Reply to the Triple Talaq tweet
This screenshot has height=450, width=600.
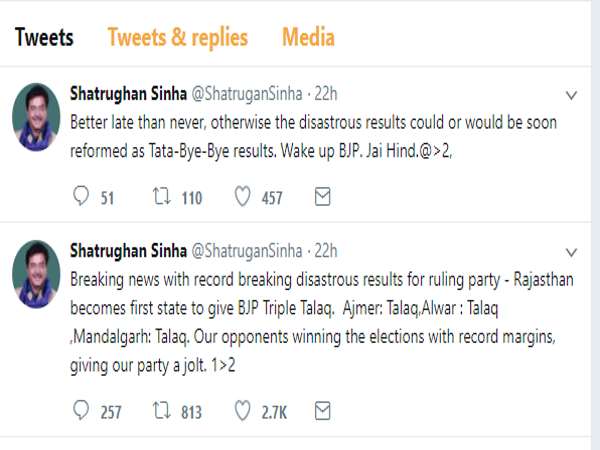coord(82,410)
